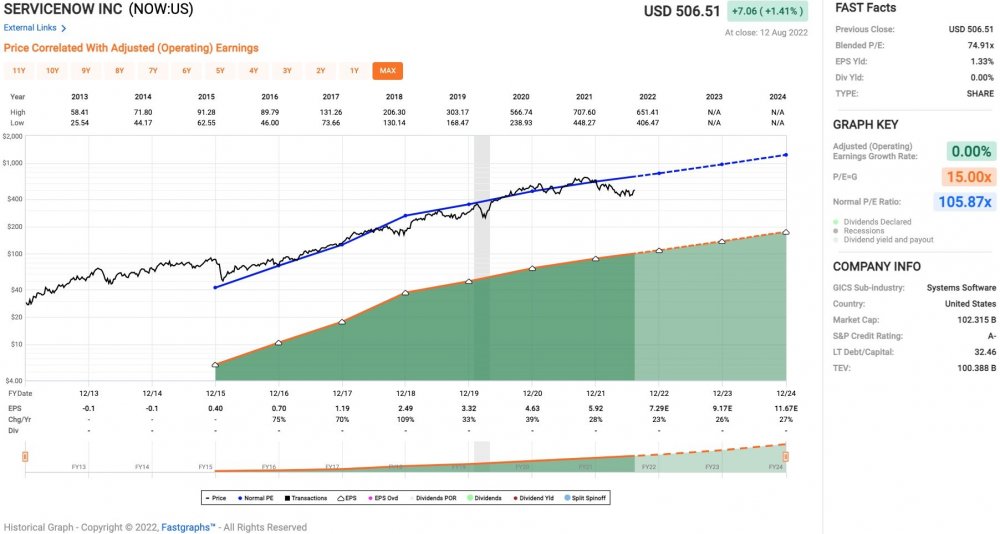Click the EPS triangle marker at 12/16
The height and width of the screenshot is (534, 1000).
(x=279, y=343)
